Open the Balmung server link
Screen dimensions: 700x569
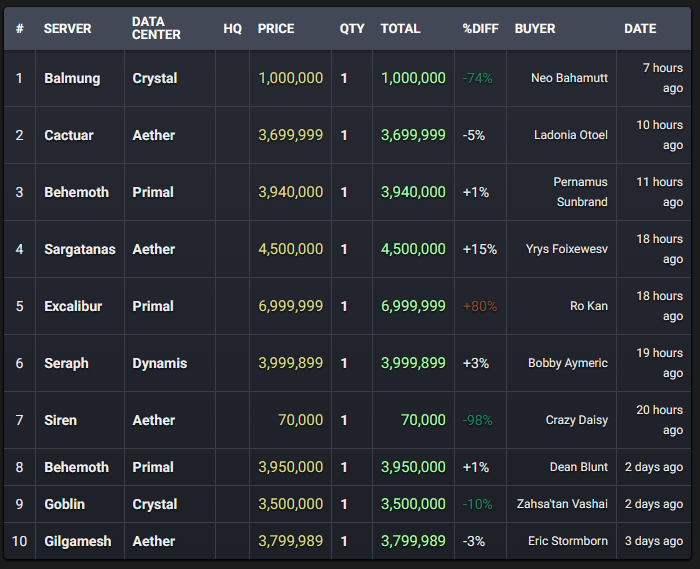[72, 79]
